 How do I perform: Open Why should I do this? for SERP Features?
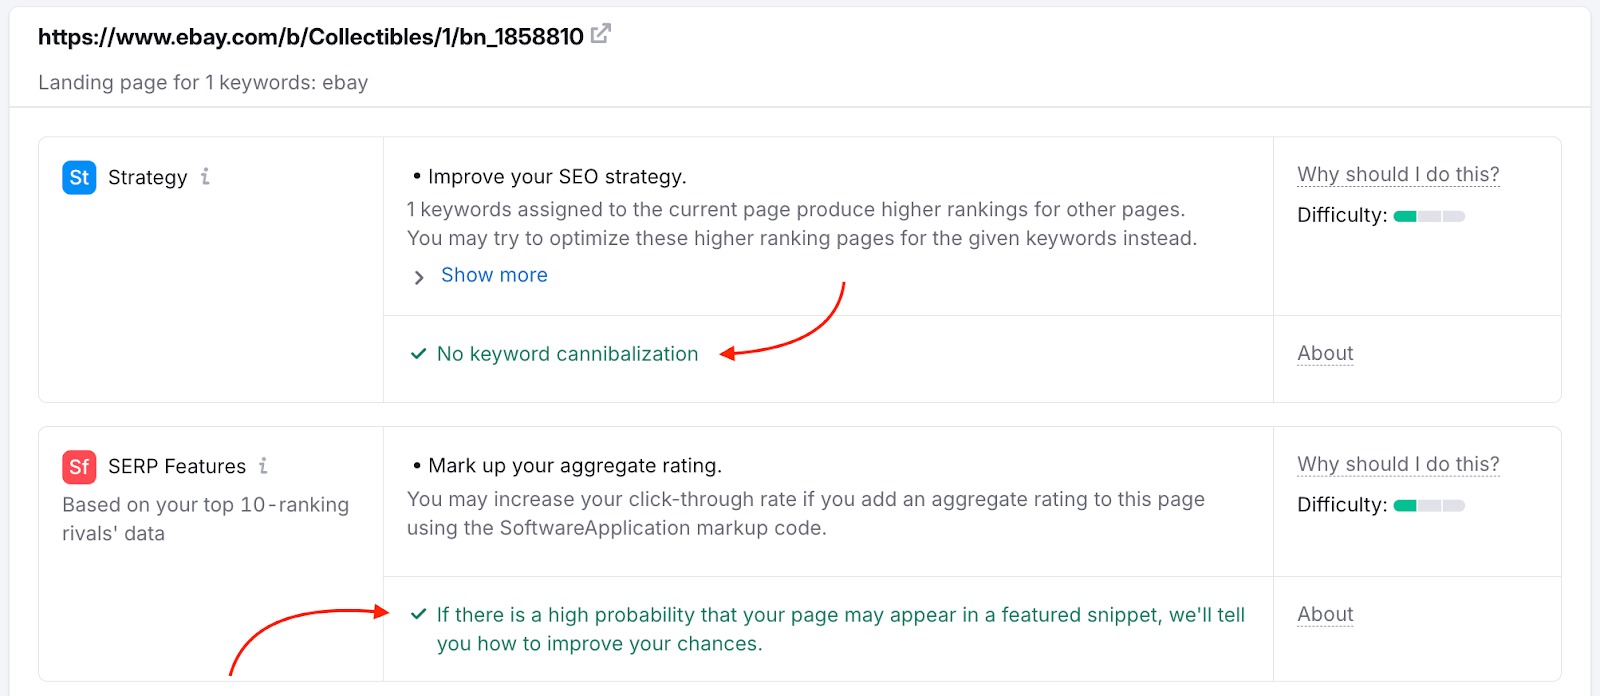click(x=1397, y=465)
